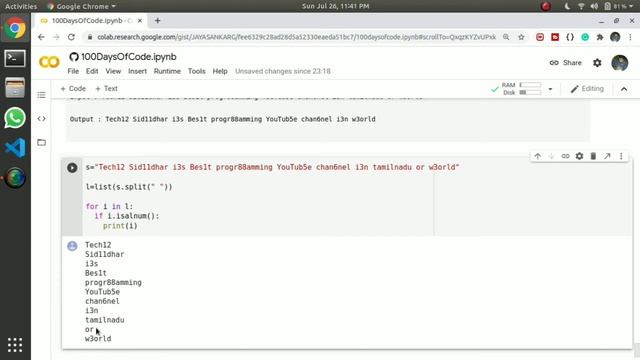This screenshot has height=360, width=640.
Task: Open Chrome extensions puzzle icon
Action: (600, 37)
